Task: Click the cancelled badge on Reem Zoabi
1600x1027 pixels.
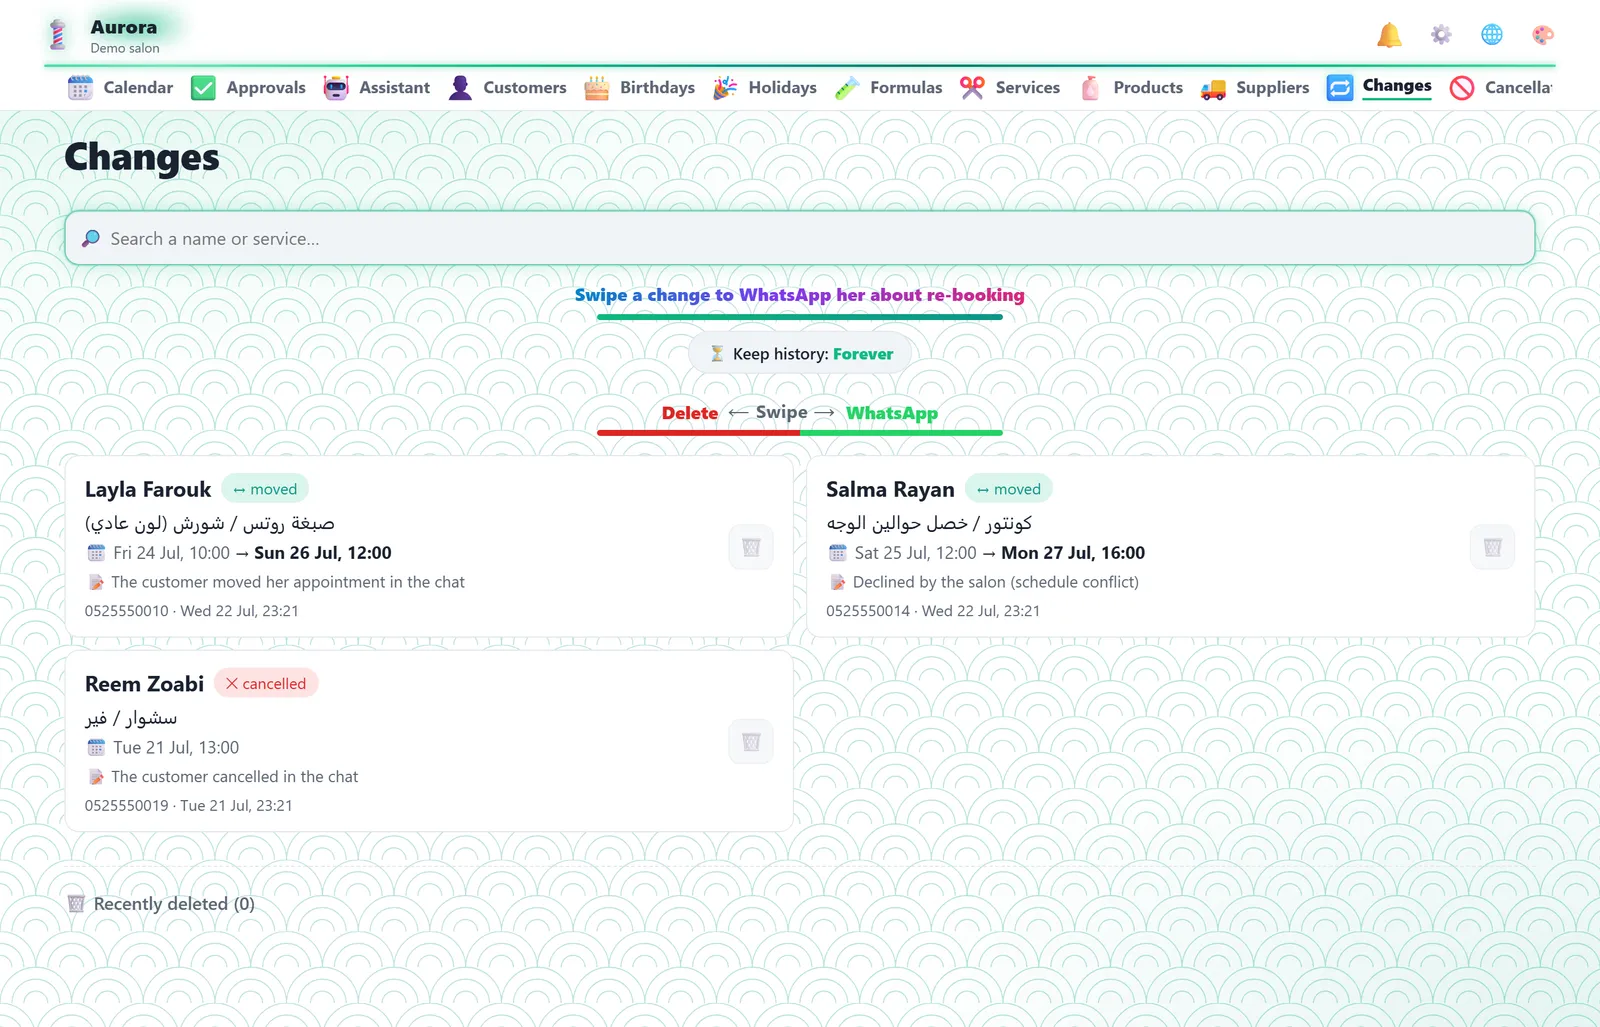Action: point(266,684)
